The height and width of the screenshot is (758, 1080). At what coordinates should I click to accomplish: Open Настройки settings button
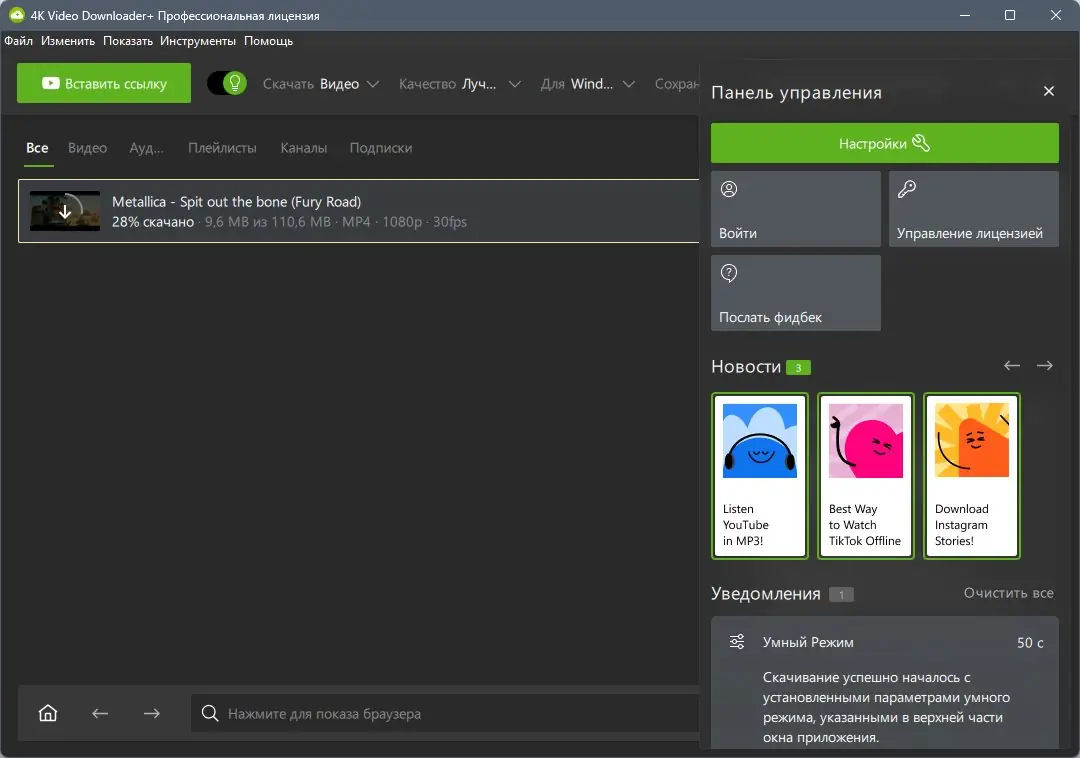[x=884, y=143]
